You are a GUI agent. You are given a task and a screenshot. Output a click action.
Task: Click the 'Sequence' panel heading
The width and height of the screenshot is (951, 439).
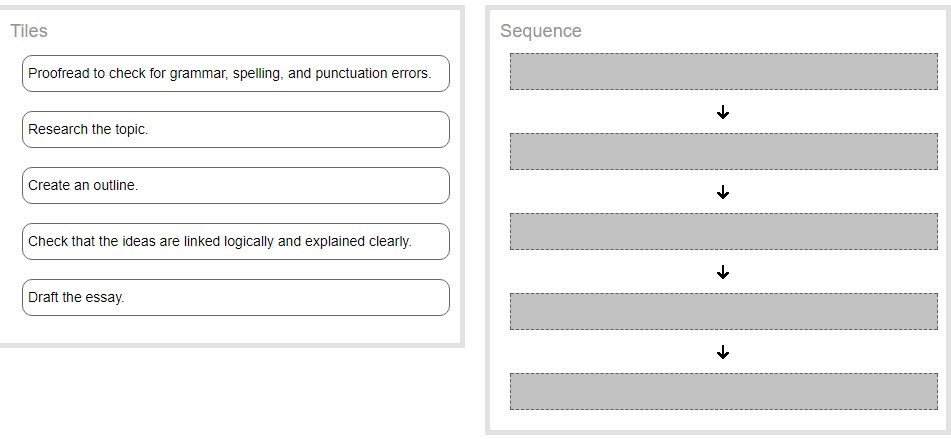click(540, 31)
